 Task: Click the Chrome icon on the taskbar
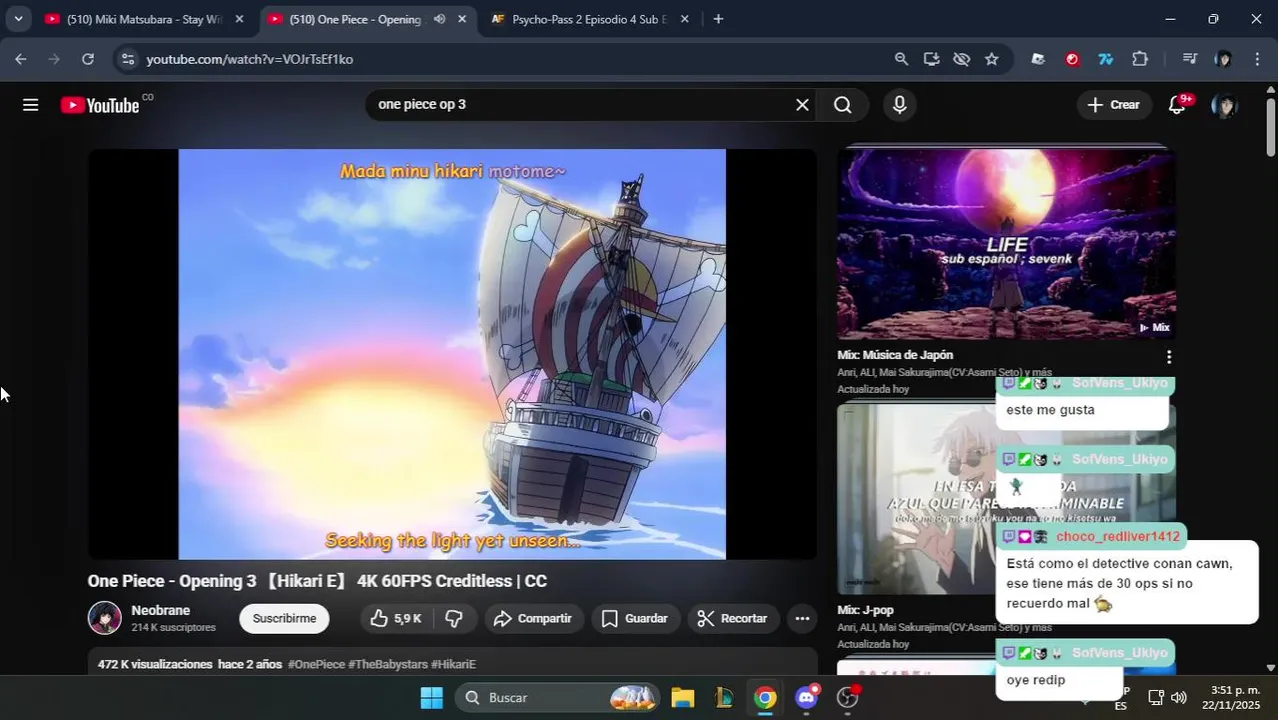765,697
